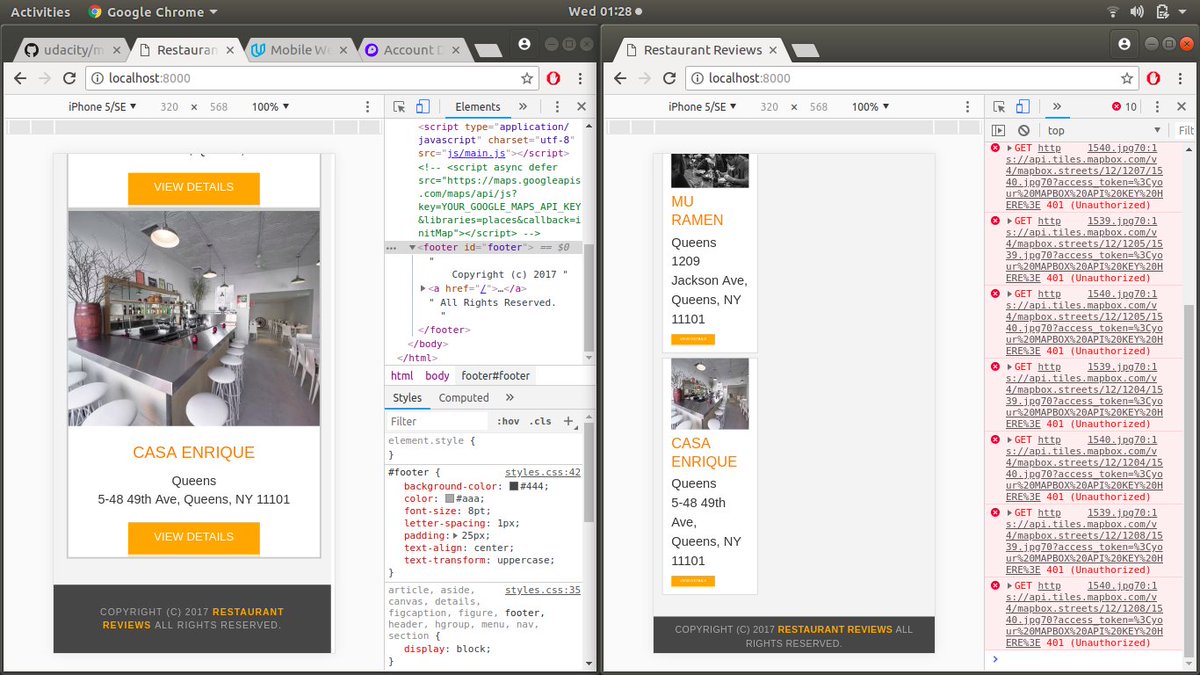The height and width of the screenshot is (675, 1200).
Task: Click the Styles filter input field
Action: click(x=437, y=421)
